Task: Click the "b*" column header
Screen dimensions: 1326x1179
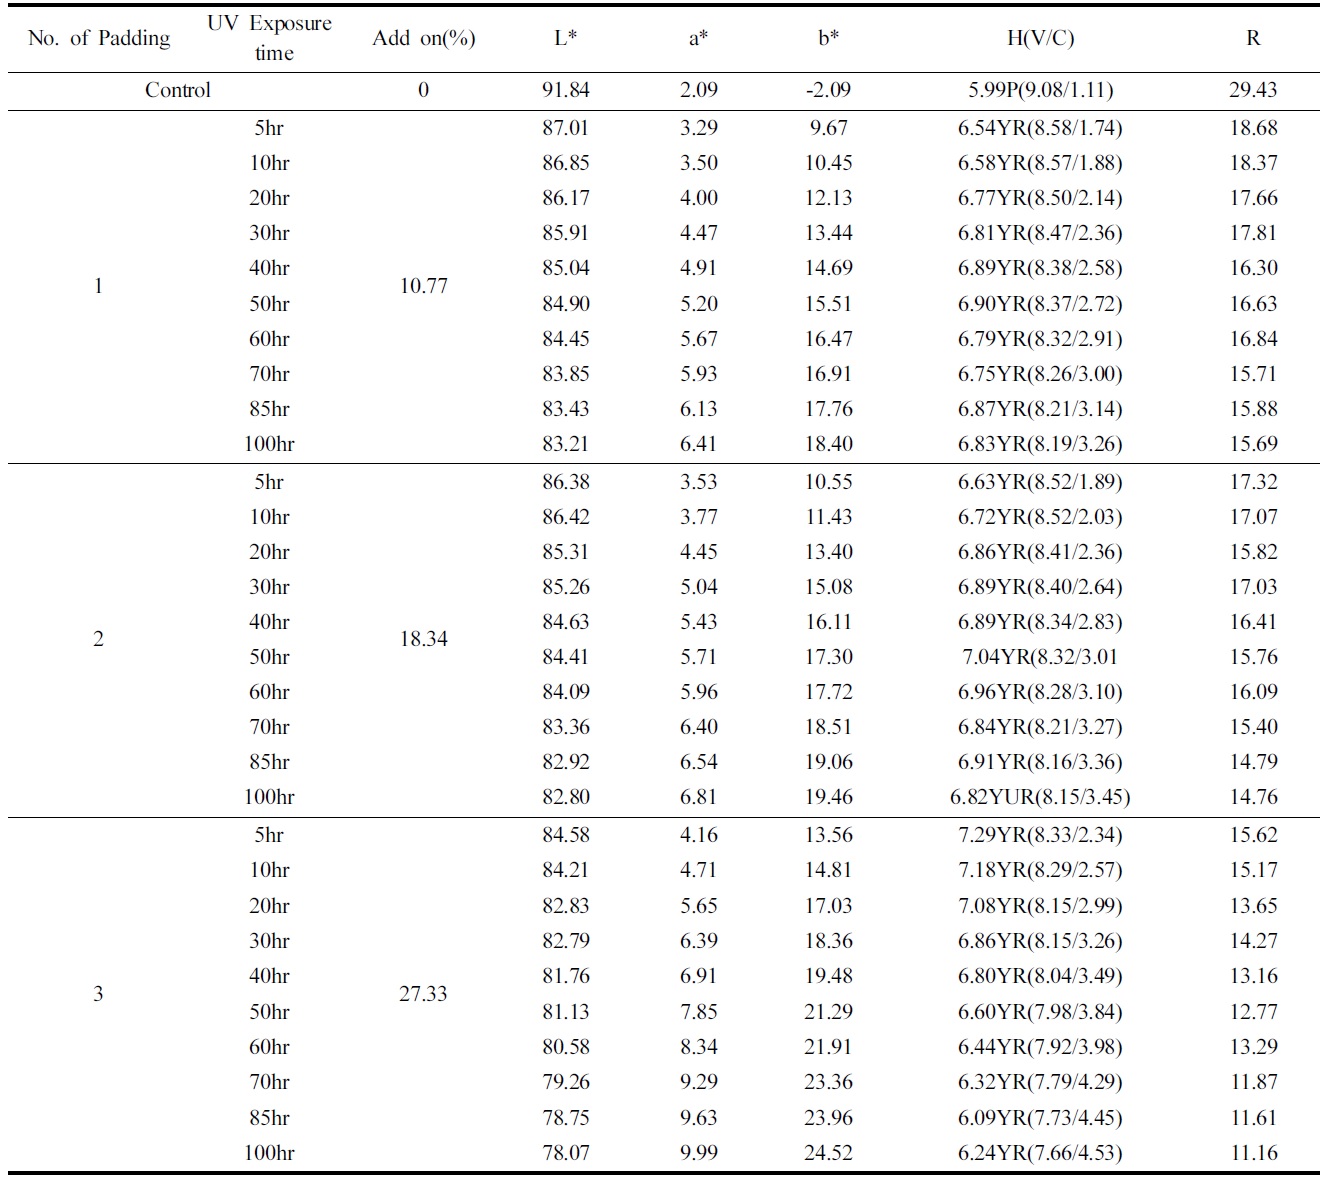Action: coord(828,38)
